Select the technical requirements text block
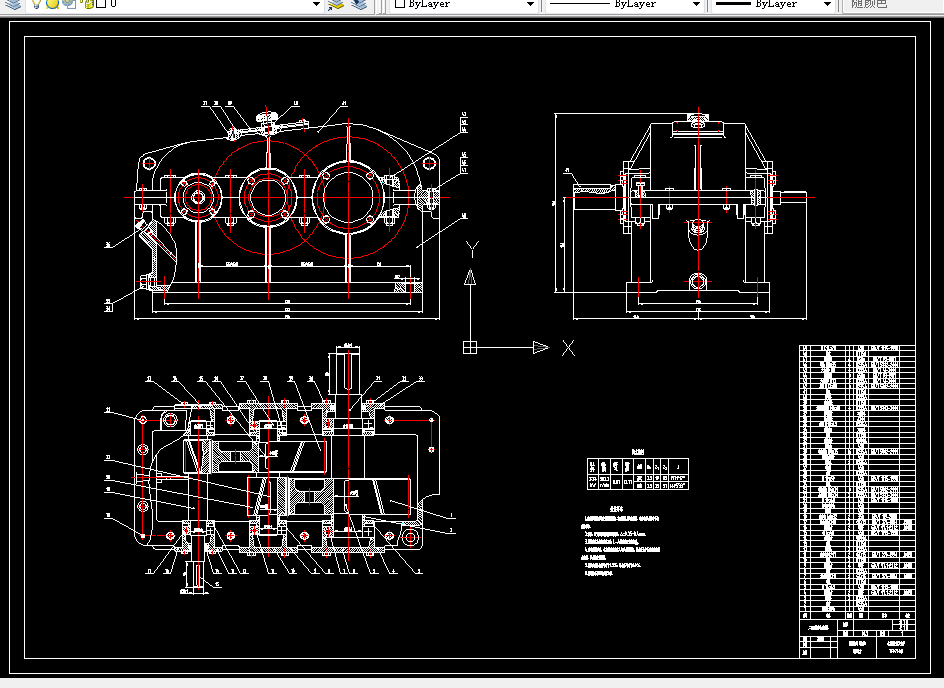The image size is (944, 688). tap(622, 542)
